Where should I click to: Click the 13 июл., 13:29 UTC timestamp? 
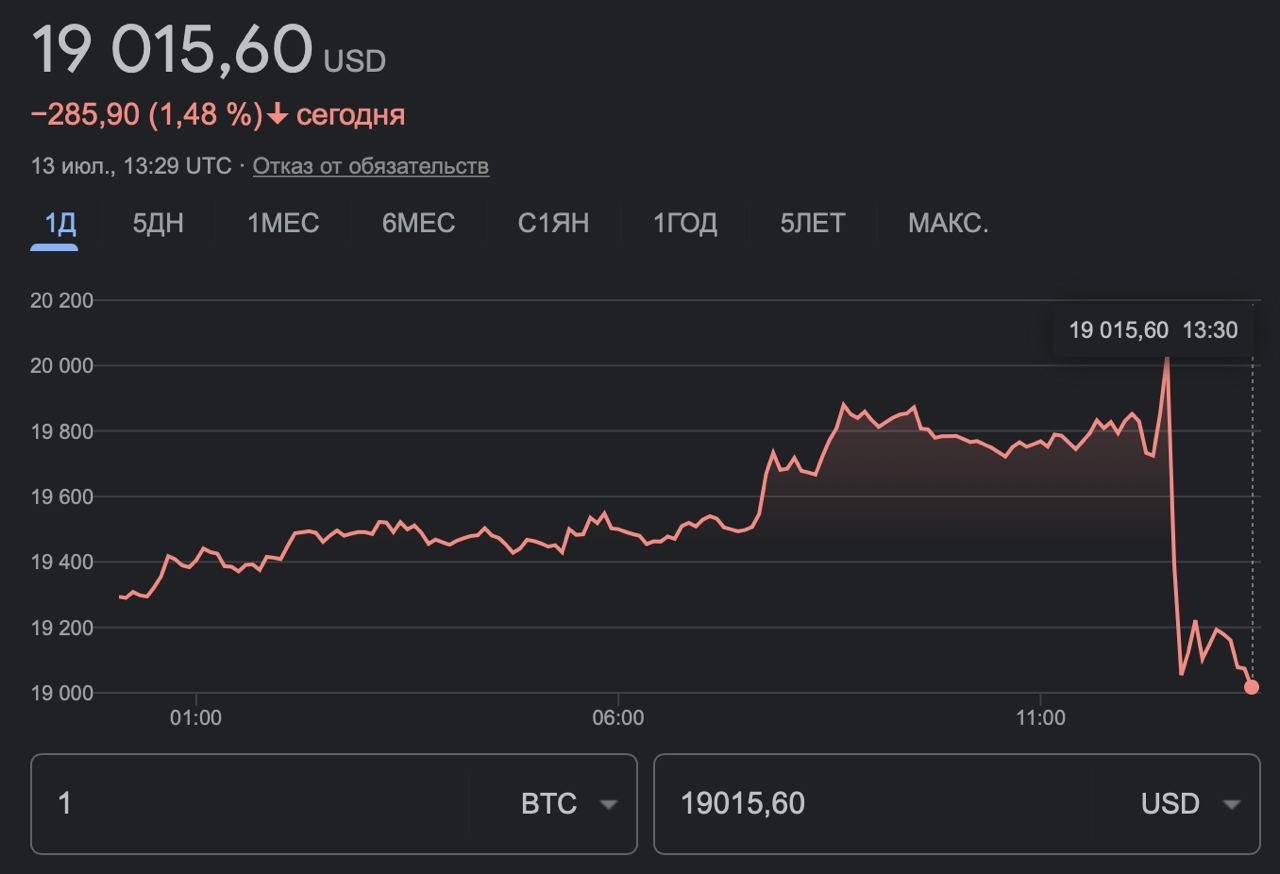pyautogui.click(x=131, y=166)
